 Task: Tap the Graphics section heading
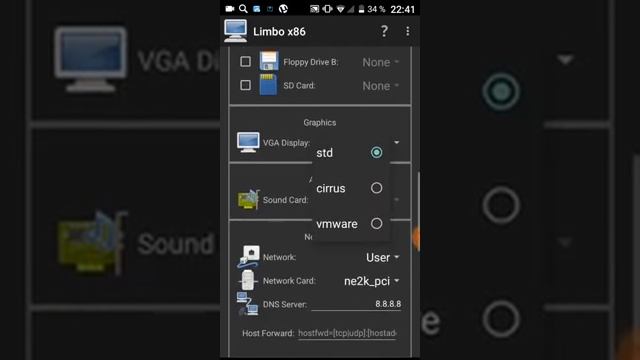coord(320,122)
